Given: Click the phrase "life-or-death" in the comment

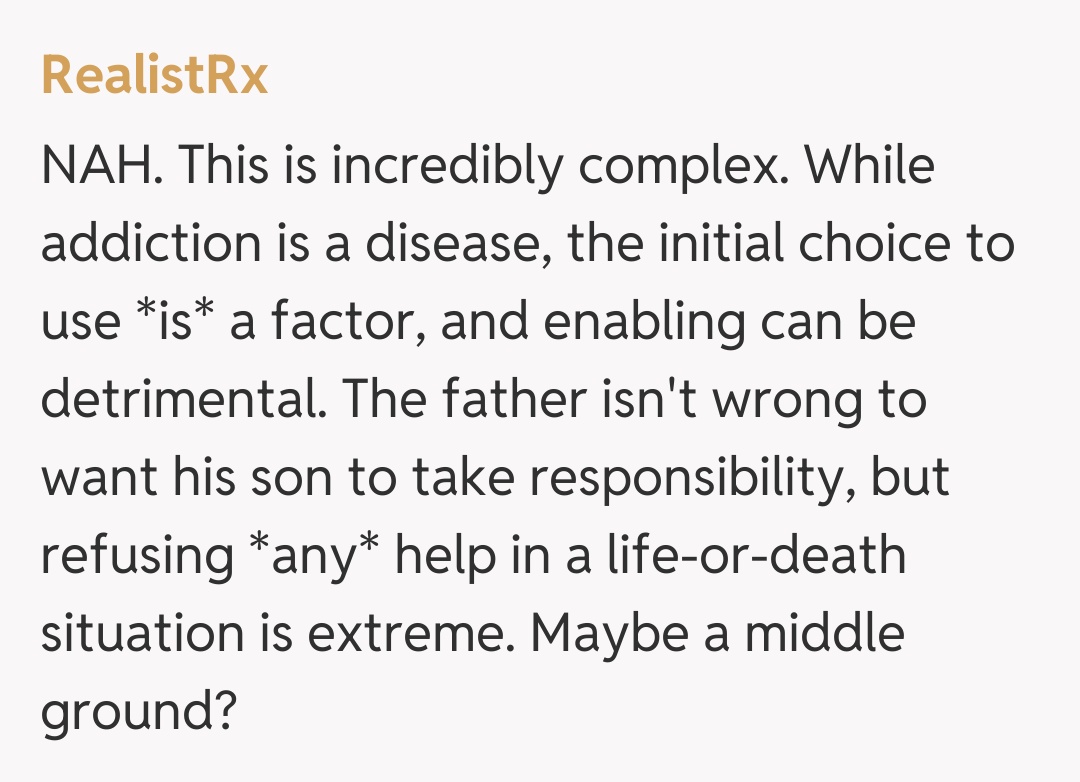Looking at the screenshot, I should pos(756,556).
